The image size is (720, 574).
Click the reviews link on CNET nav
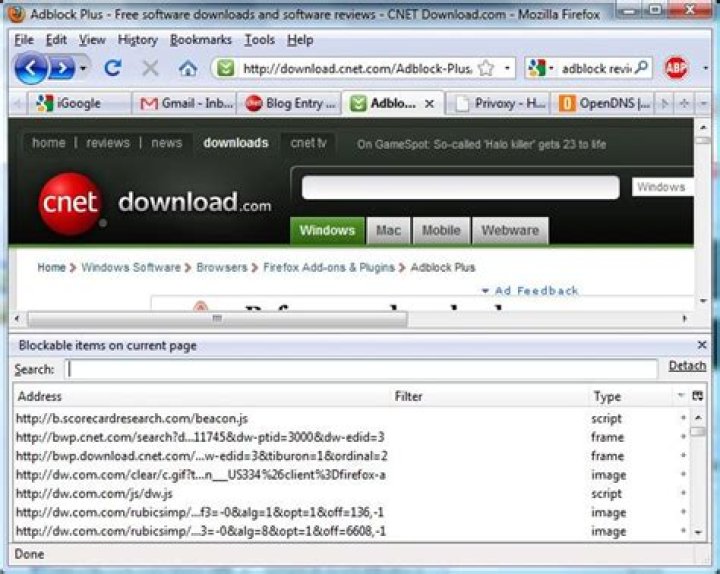tap(108, 143)
